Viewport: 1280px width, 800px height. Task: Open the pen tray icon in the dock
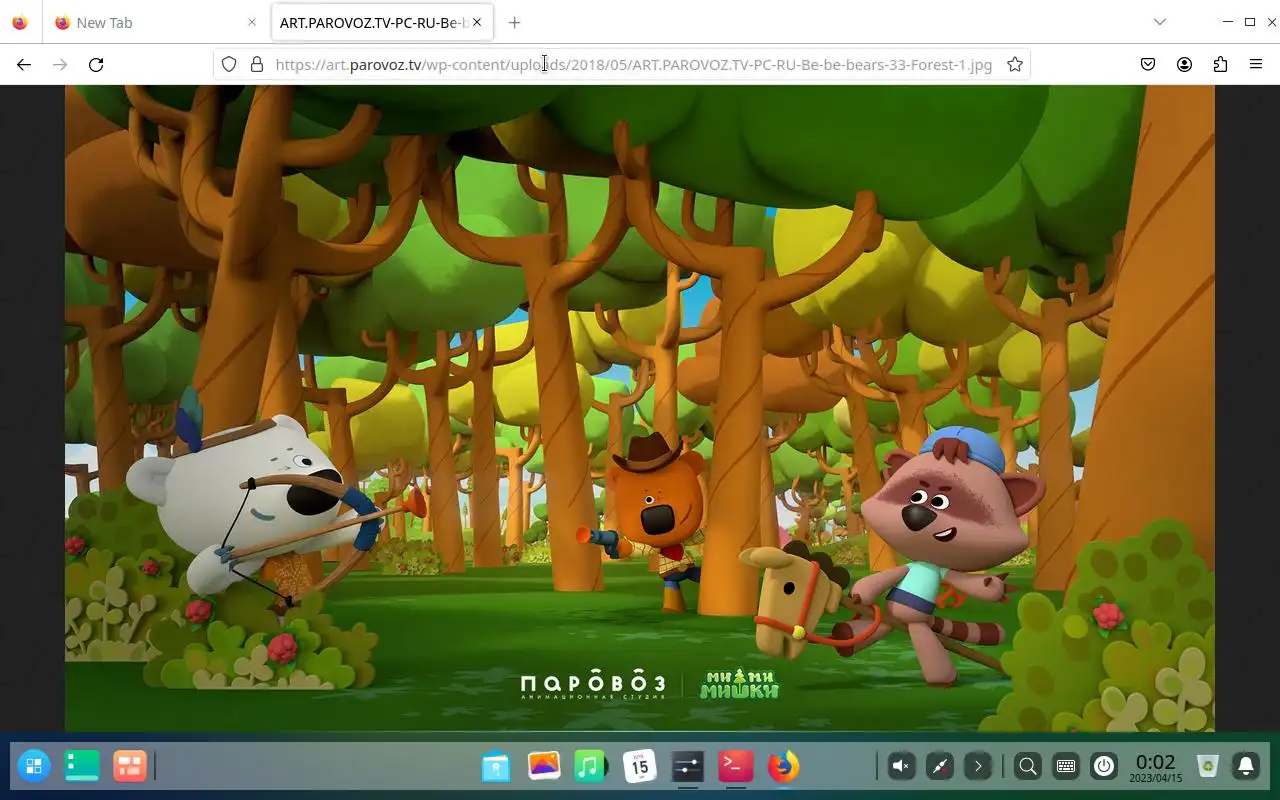[x=940, y=767]
